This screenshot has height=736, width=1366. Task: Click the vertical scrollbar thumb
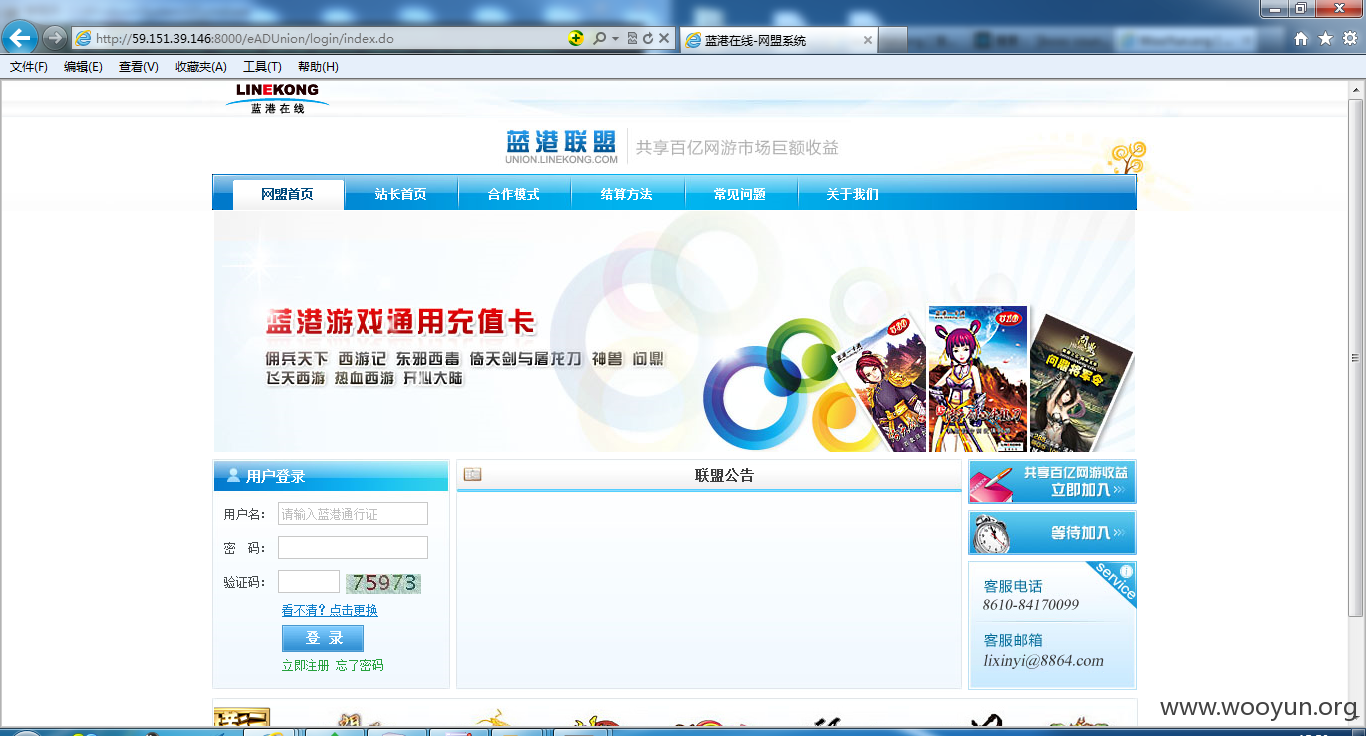[x=1356, y=357]
